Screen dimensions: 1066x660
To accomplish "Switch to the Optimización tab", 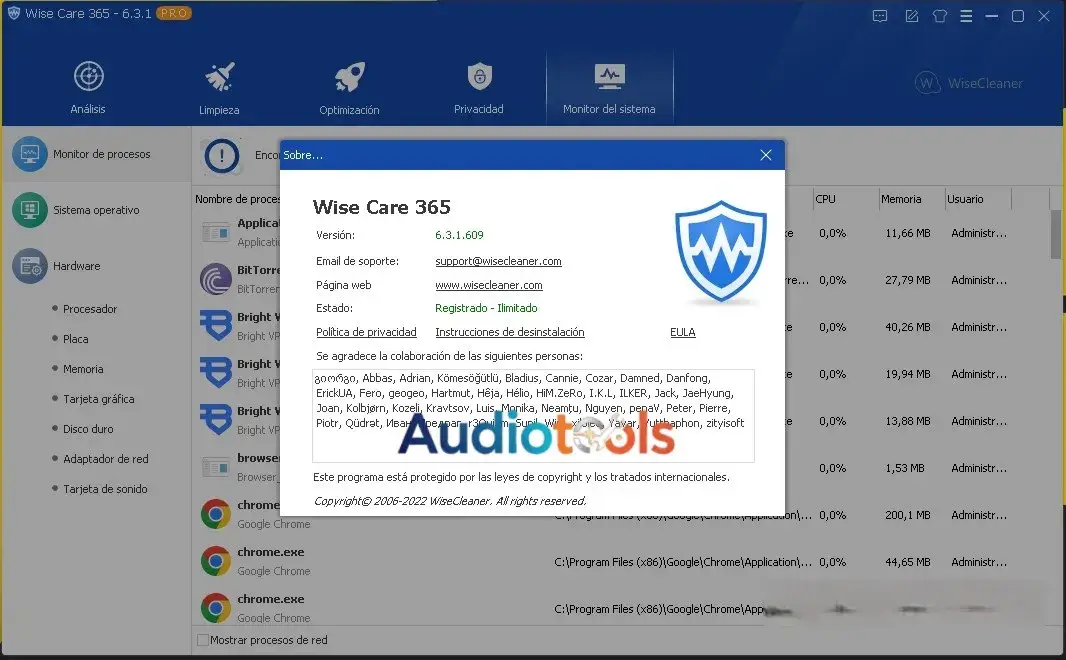I will click(x=349, y=87).
